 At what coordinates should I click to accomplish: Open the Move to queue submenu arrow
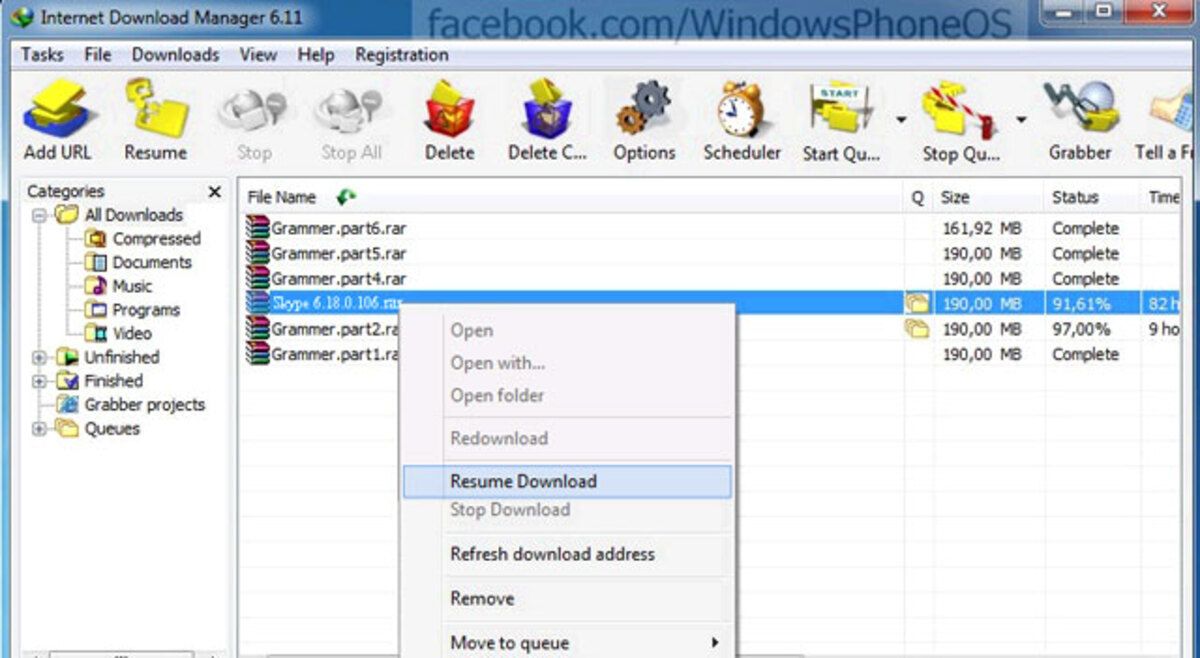(x=715, y=642)
